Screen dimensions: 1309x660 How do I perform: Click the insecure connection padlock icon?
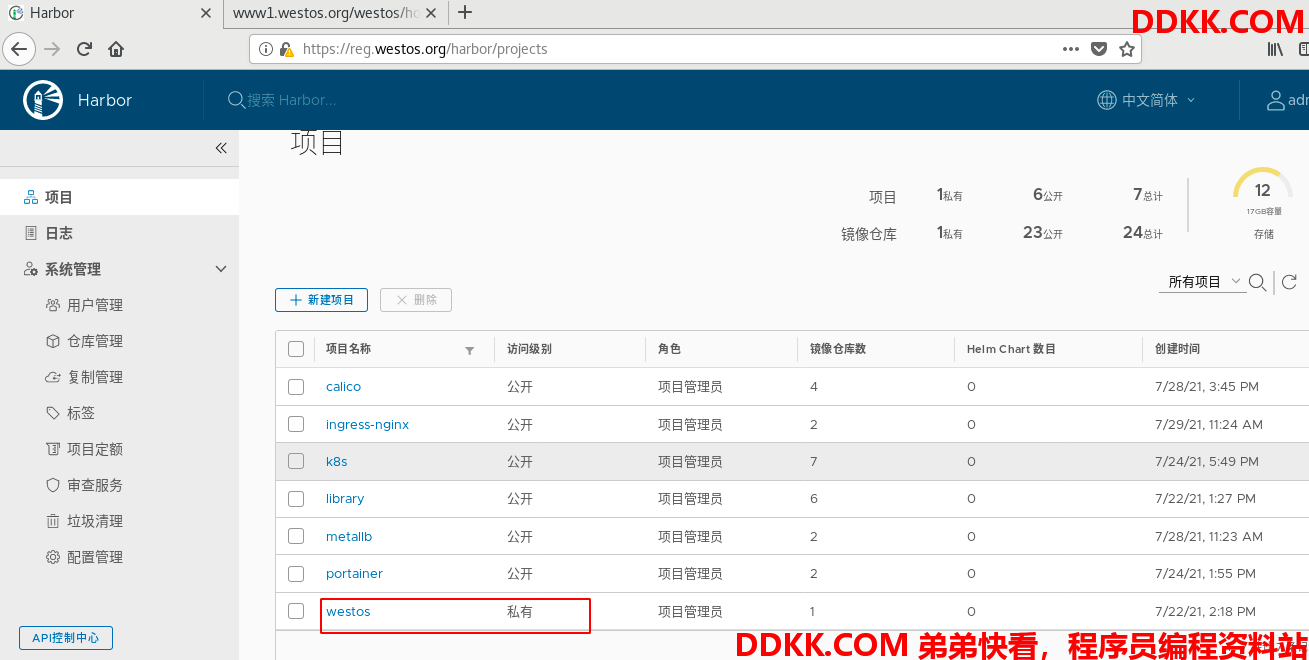[x=286, y=49]
